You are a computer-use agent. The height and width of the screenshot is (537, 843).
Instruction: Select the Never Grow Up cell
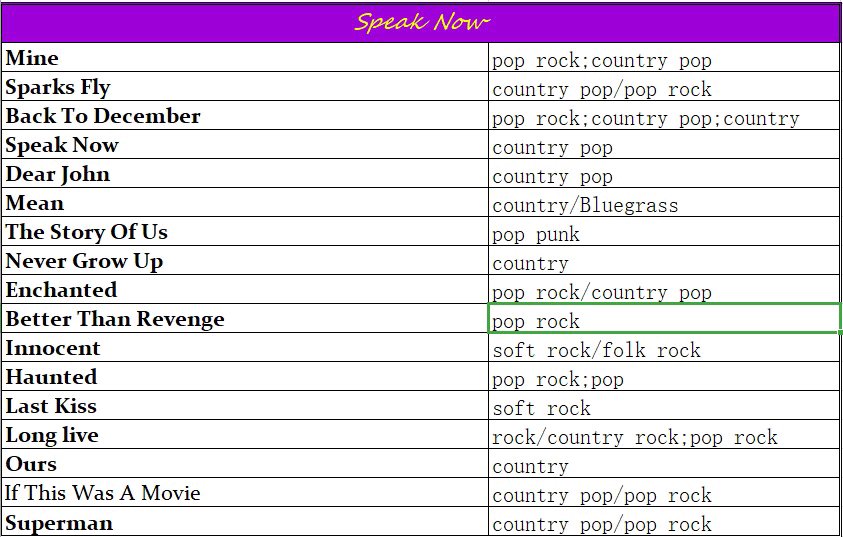pos(245,260)
